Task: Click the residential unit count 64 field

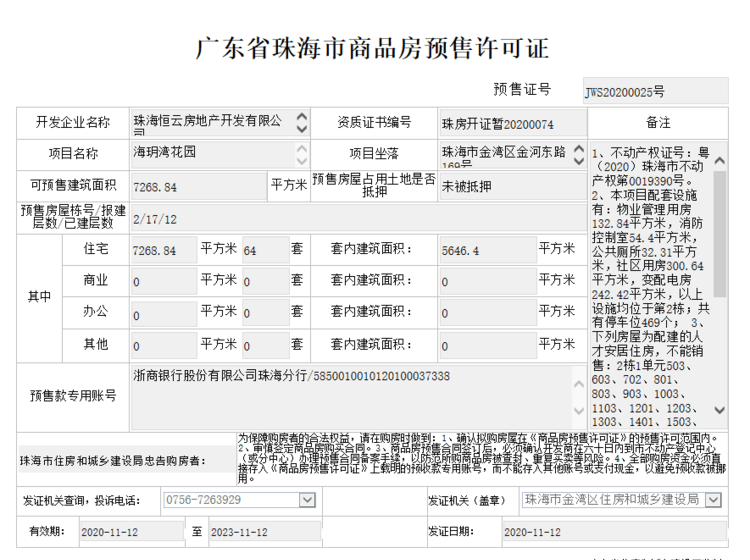Action: pyautogui.click(x=264, y=250)
